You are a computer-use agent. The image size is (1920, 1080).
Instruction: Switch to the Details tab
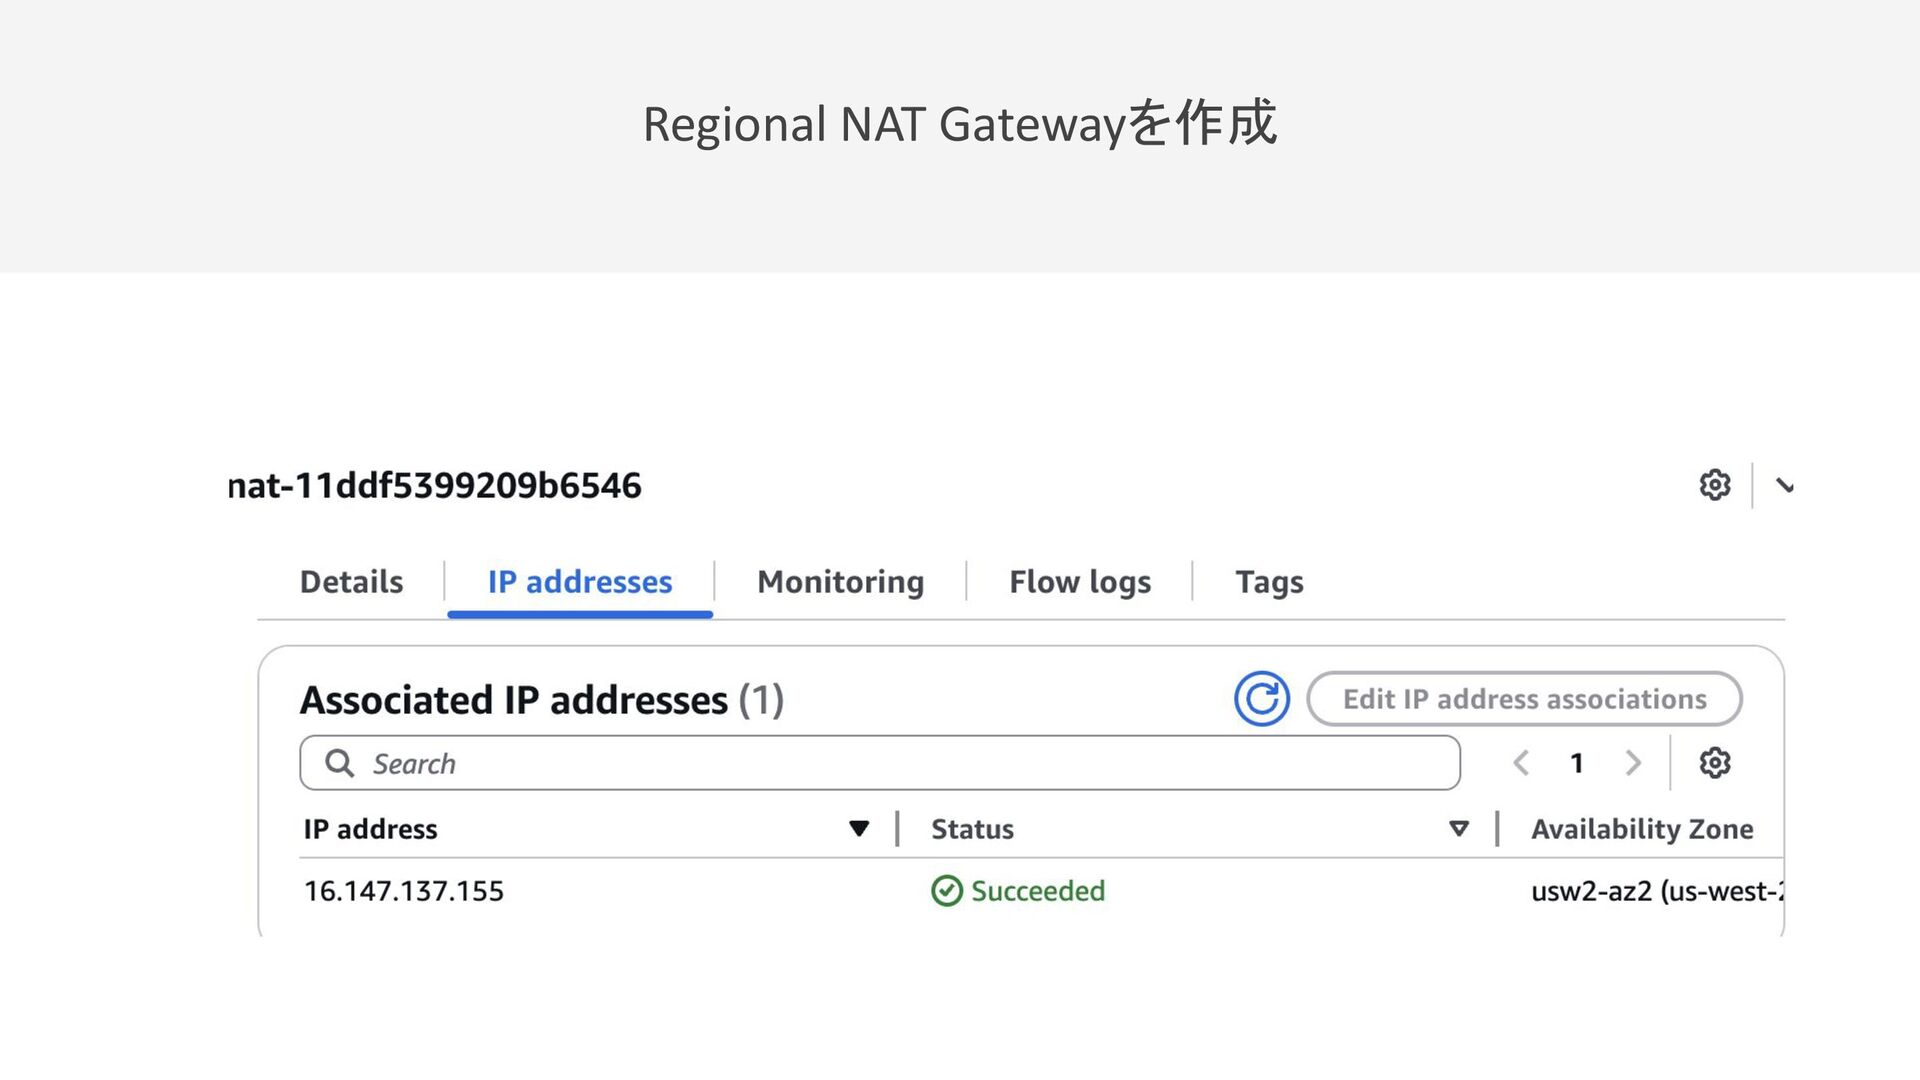coord(351,582)
